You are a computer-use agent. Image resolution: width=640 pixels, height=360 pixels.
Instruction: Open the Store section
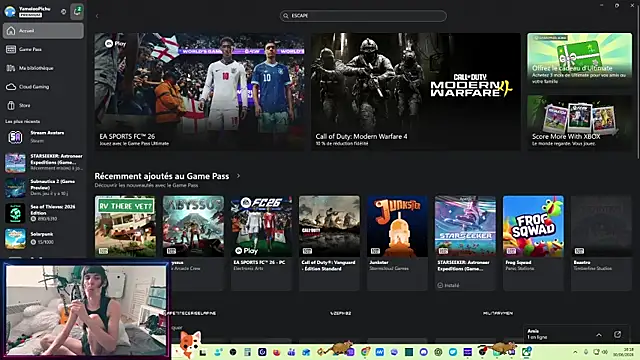point(43,106)
